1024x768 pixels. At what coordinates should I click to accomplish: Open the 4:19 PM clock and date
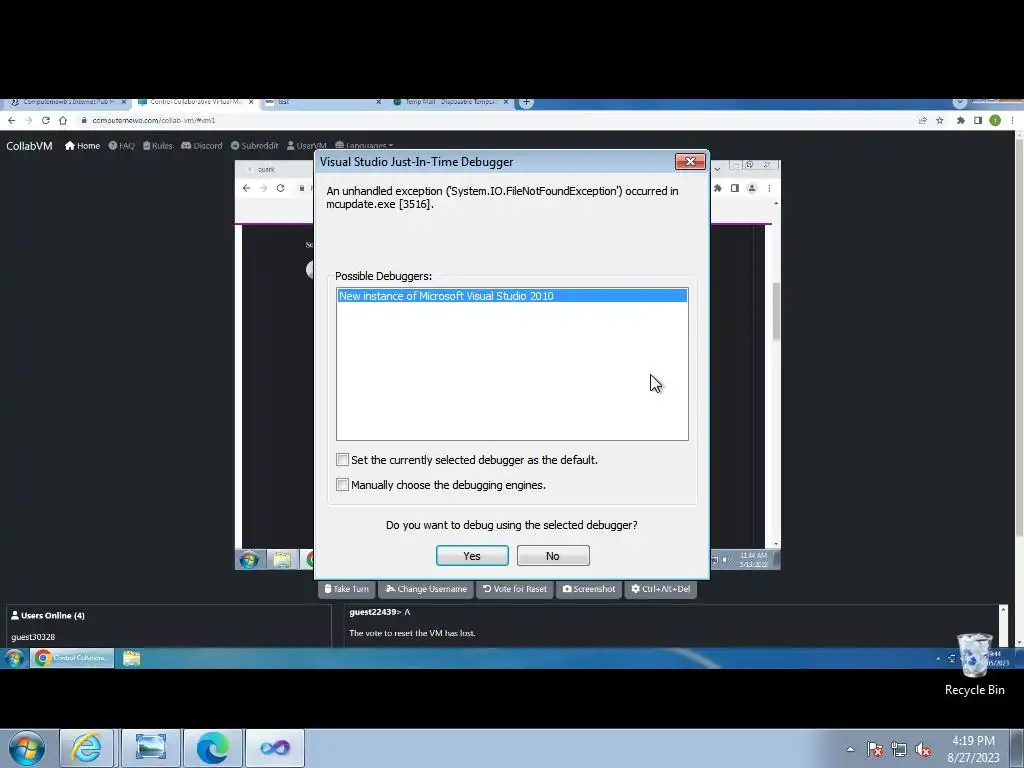(973, 749)
